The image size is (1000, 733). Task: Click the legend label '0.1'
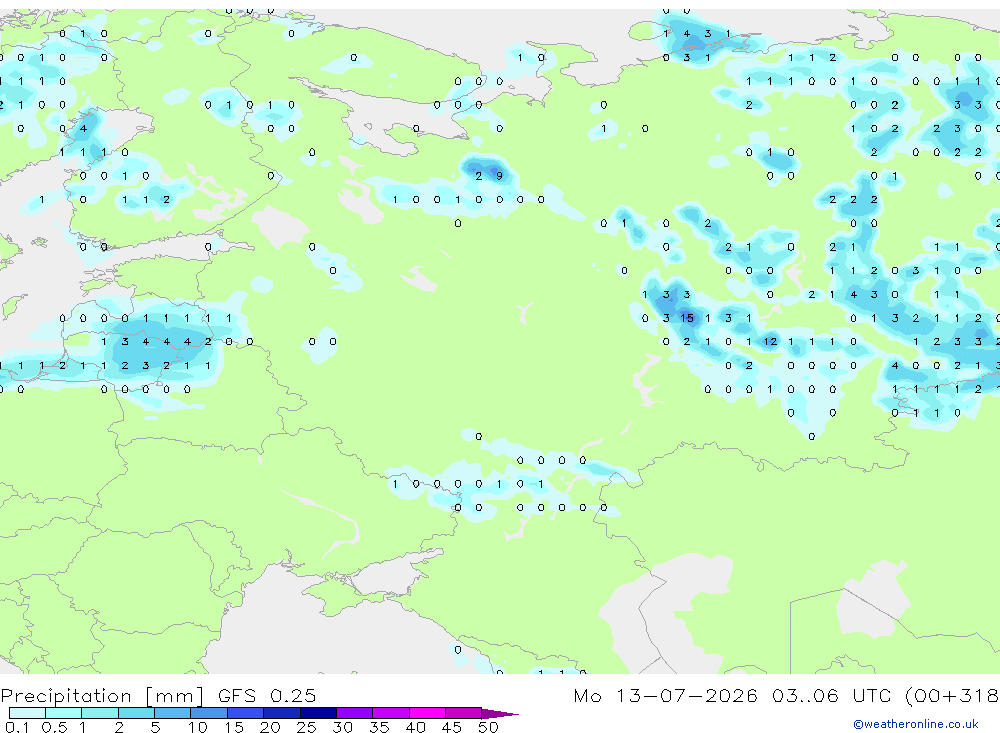(x=17, y=727)
